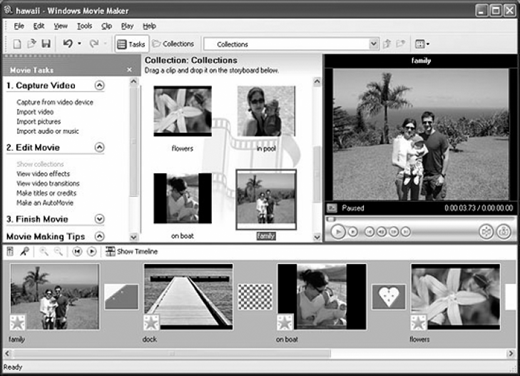The height and width of the screenshot is (376, 520).
Task: Select the family clip in collection
Action: point(266,200)
